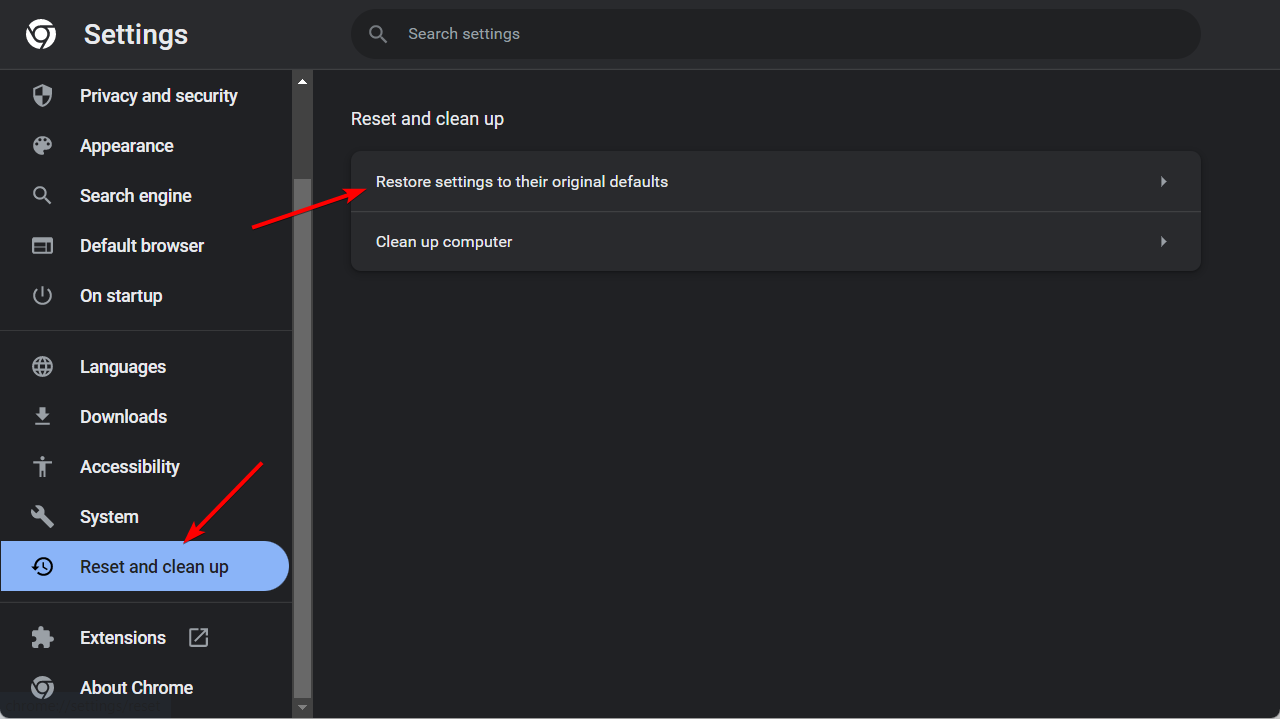
Task: Click the Reset and clean up heading
Action: pyautogui.click(x=427, y=119)
